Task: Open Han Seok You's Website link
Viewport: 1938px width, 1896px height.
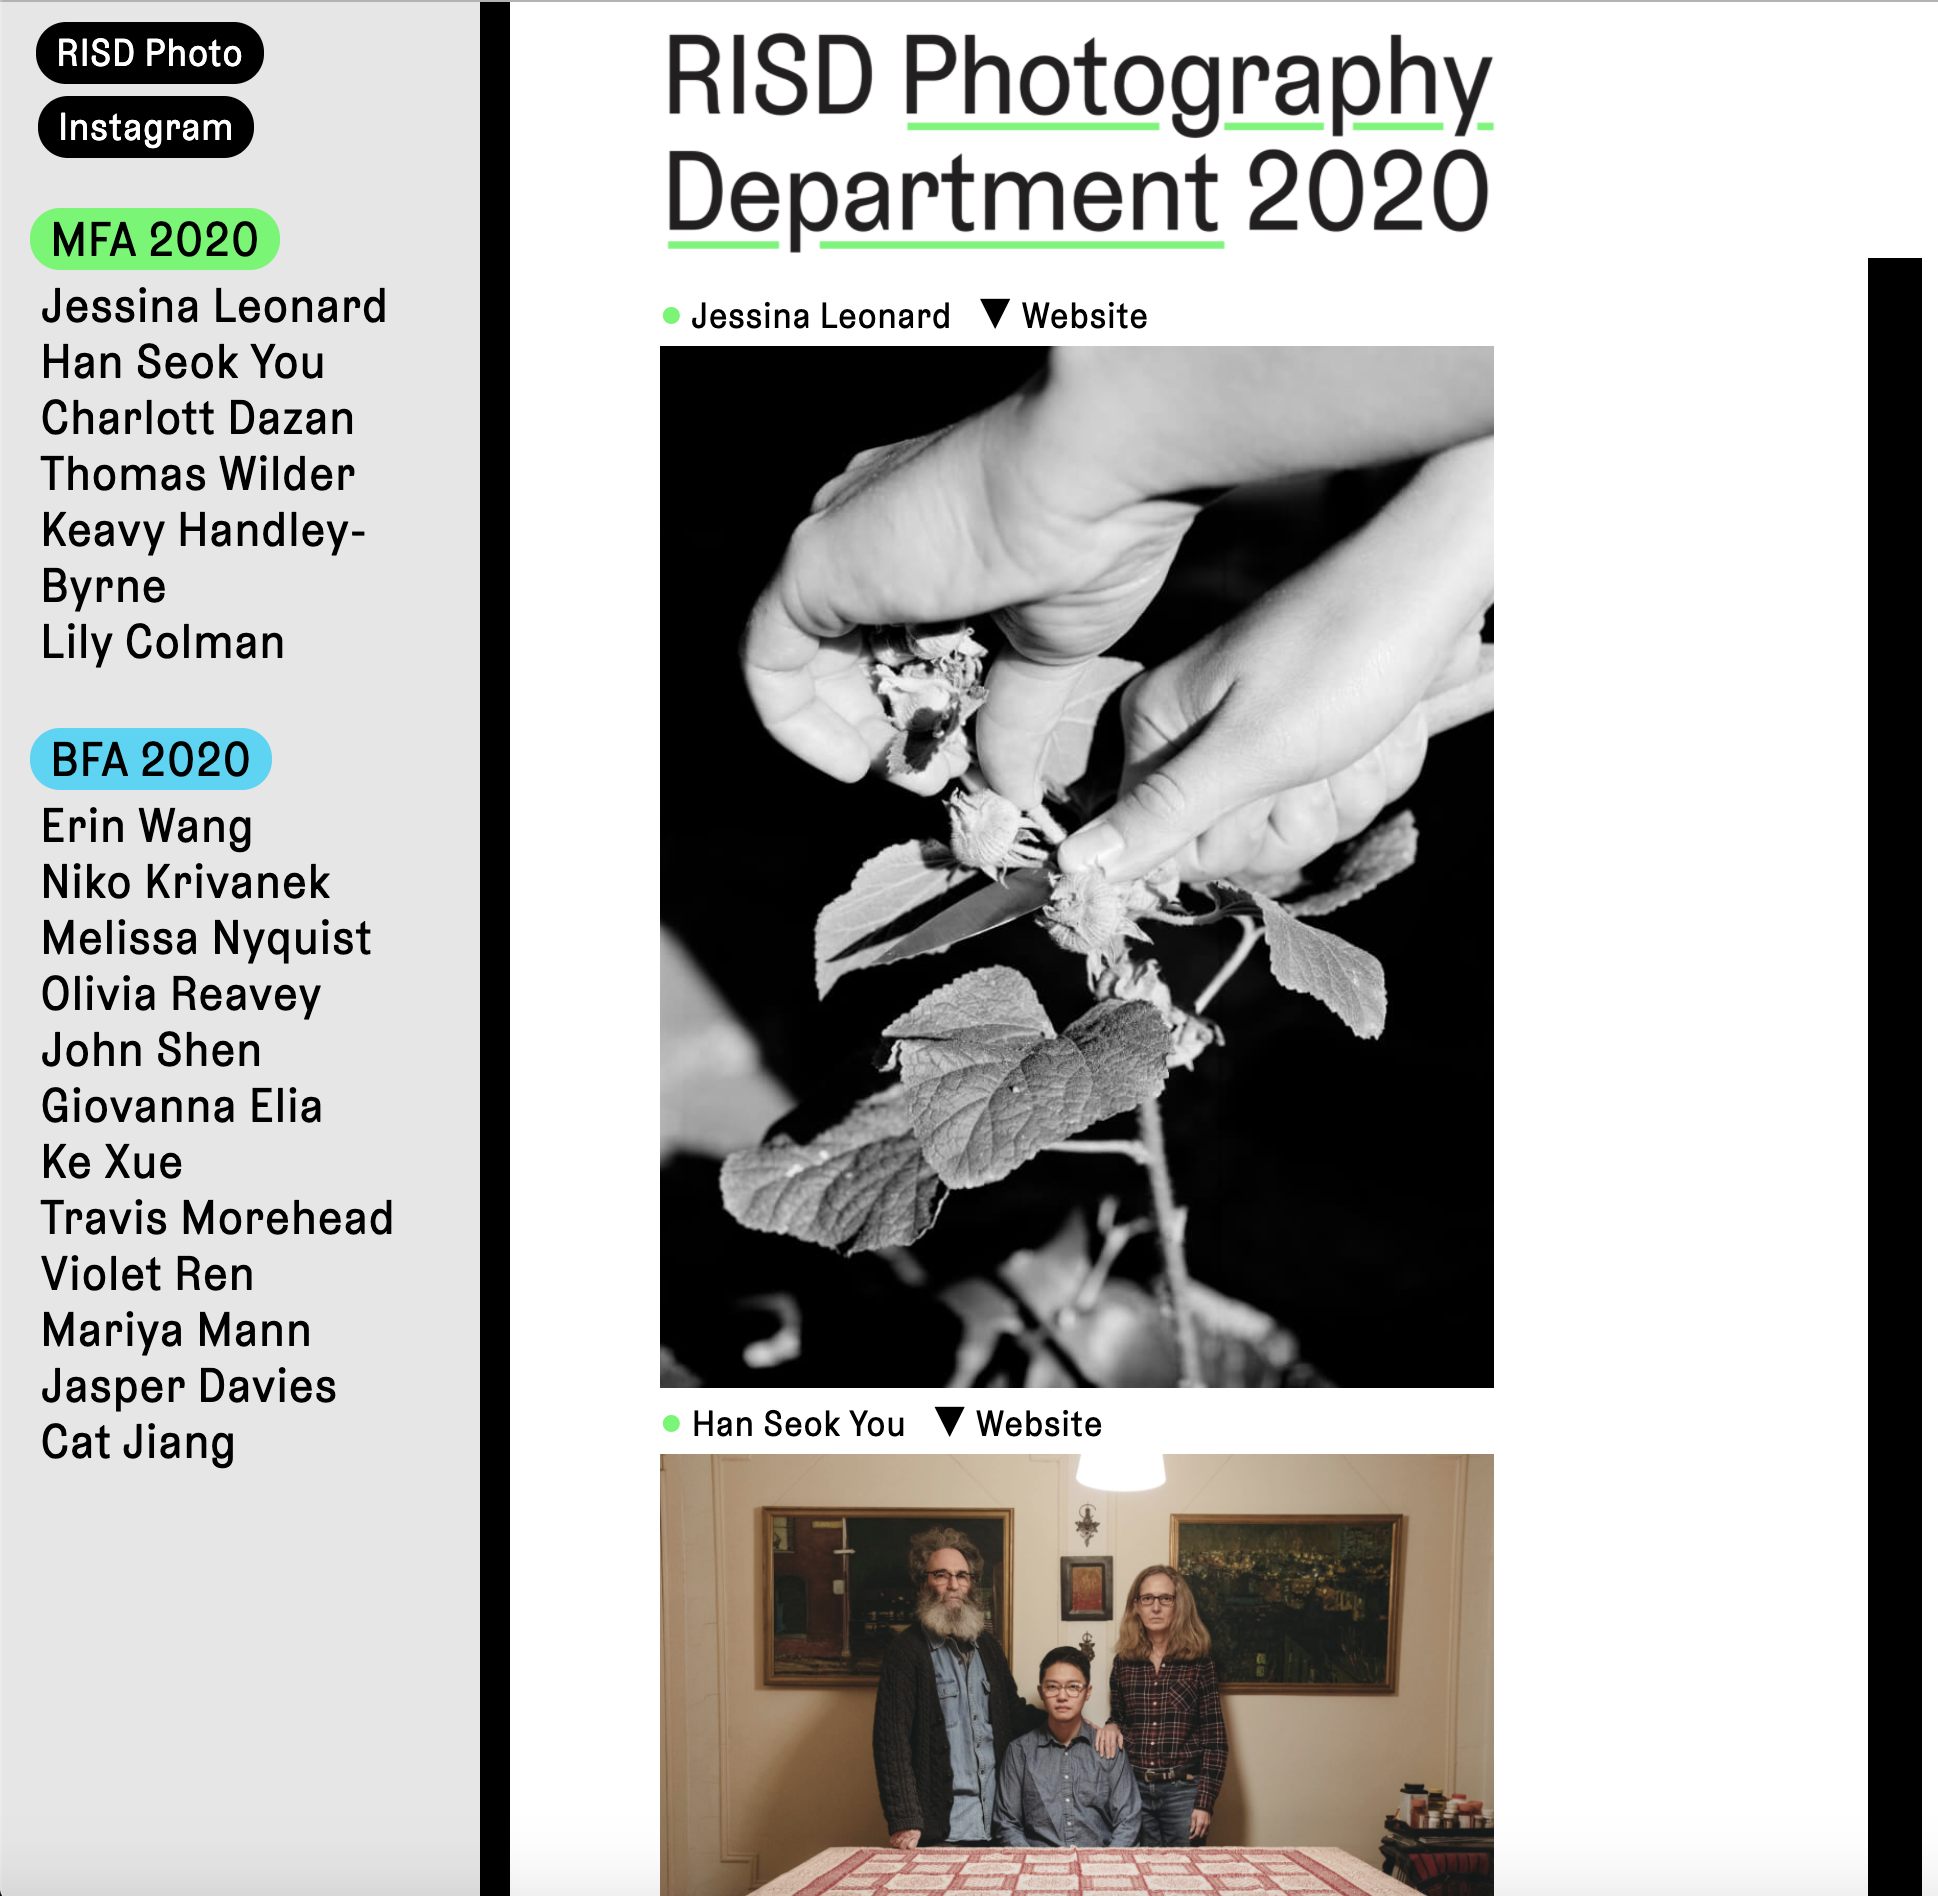Action: click(x=1039, y=1424)
